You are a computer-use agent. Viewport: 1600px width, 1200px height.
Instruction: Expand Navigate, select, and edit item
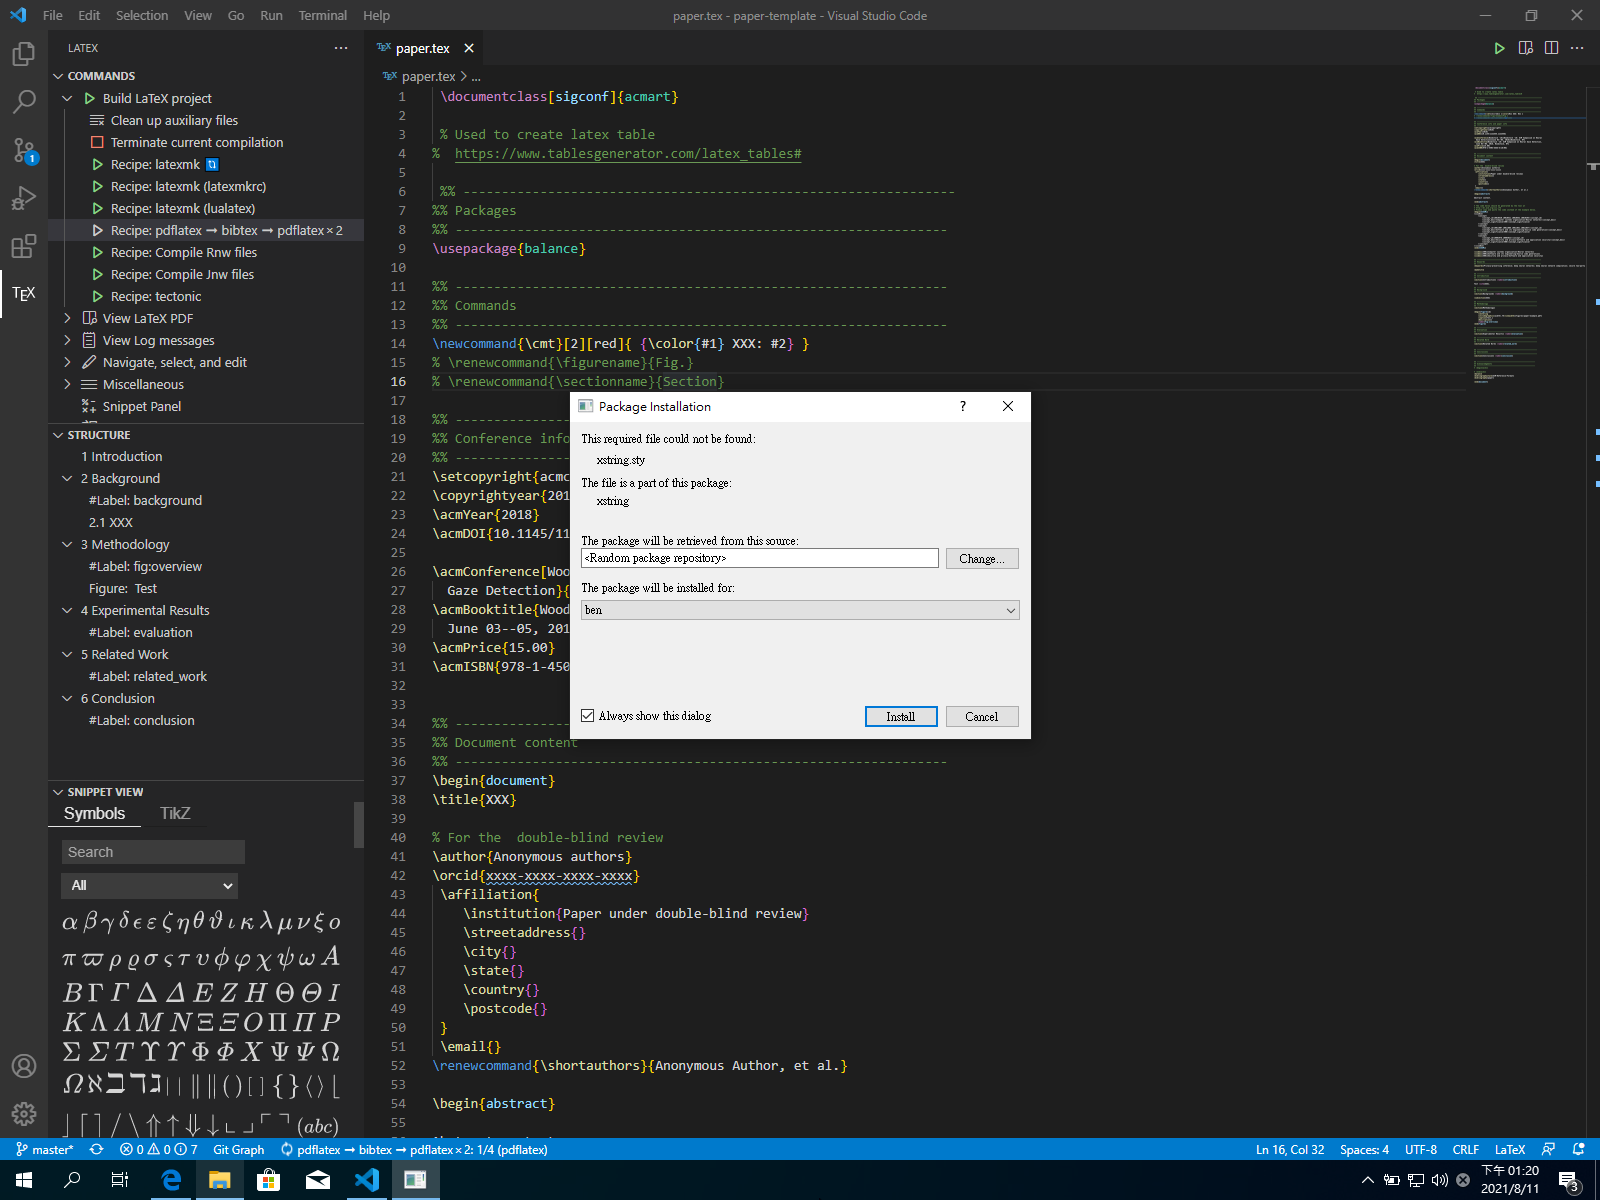[x=67, y=362]
